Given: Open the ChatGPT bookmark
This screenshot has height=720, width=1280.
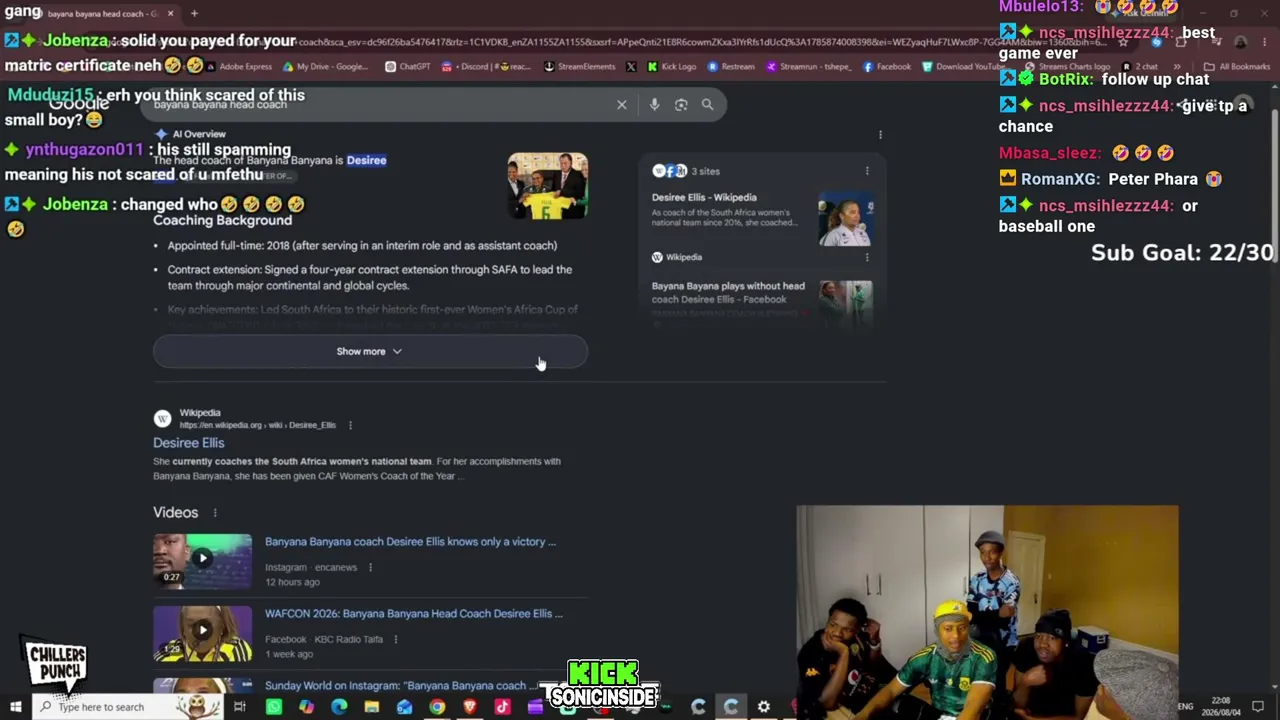Looking at the screenshot, I should tap(407, 67).
